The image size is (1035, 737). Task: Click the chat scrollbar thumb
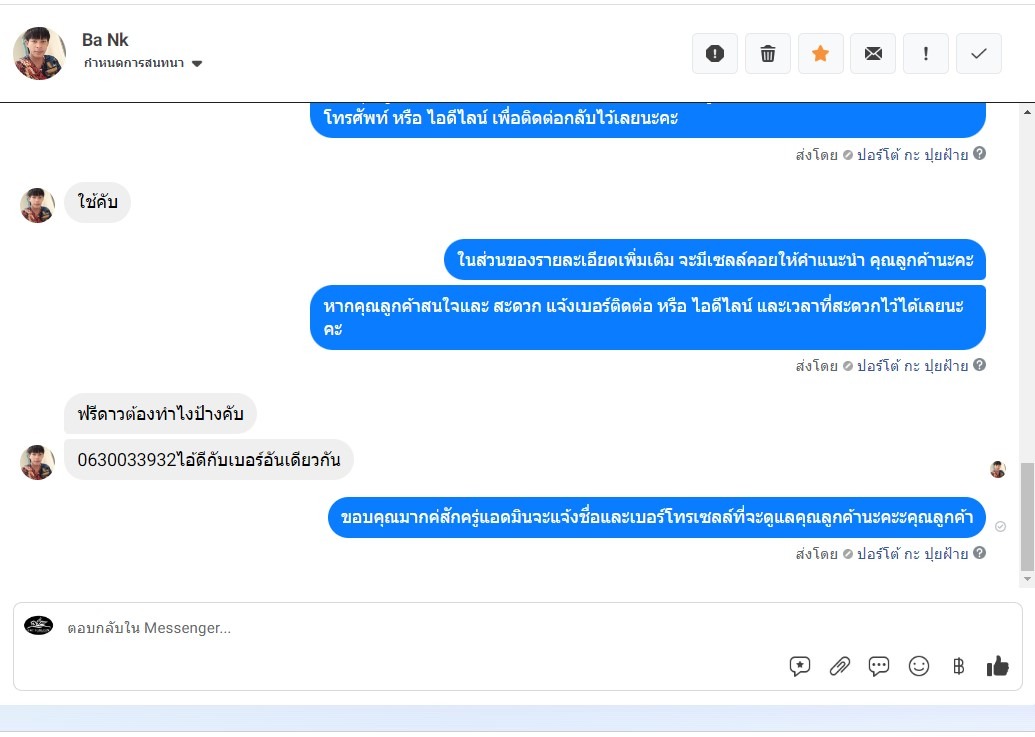tap(1027, 517)
